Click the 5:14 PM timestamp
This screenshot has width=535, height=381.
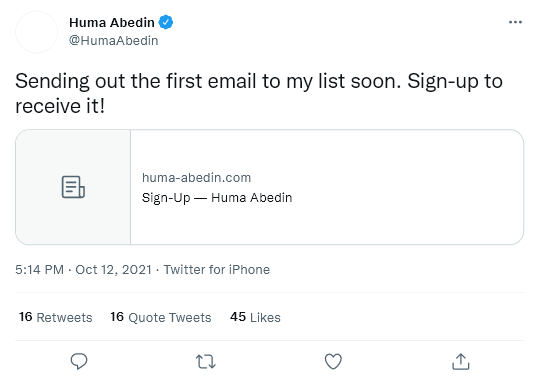(x=40, y=270)
